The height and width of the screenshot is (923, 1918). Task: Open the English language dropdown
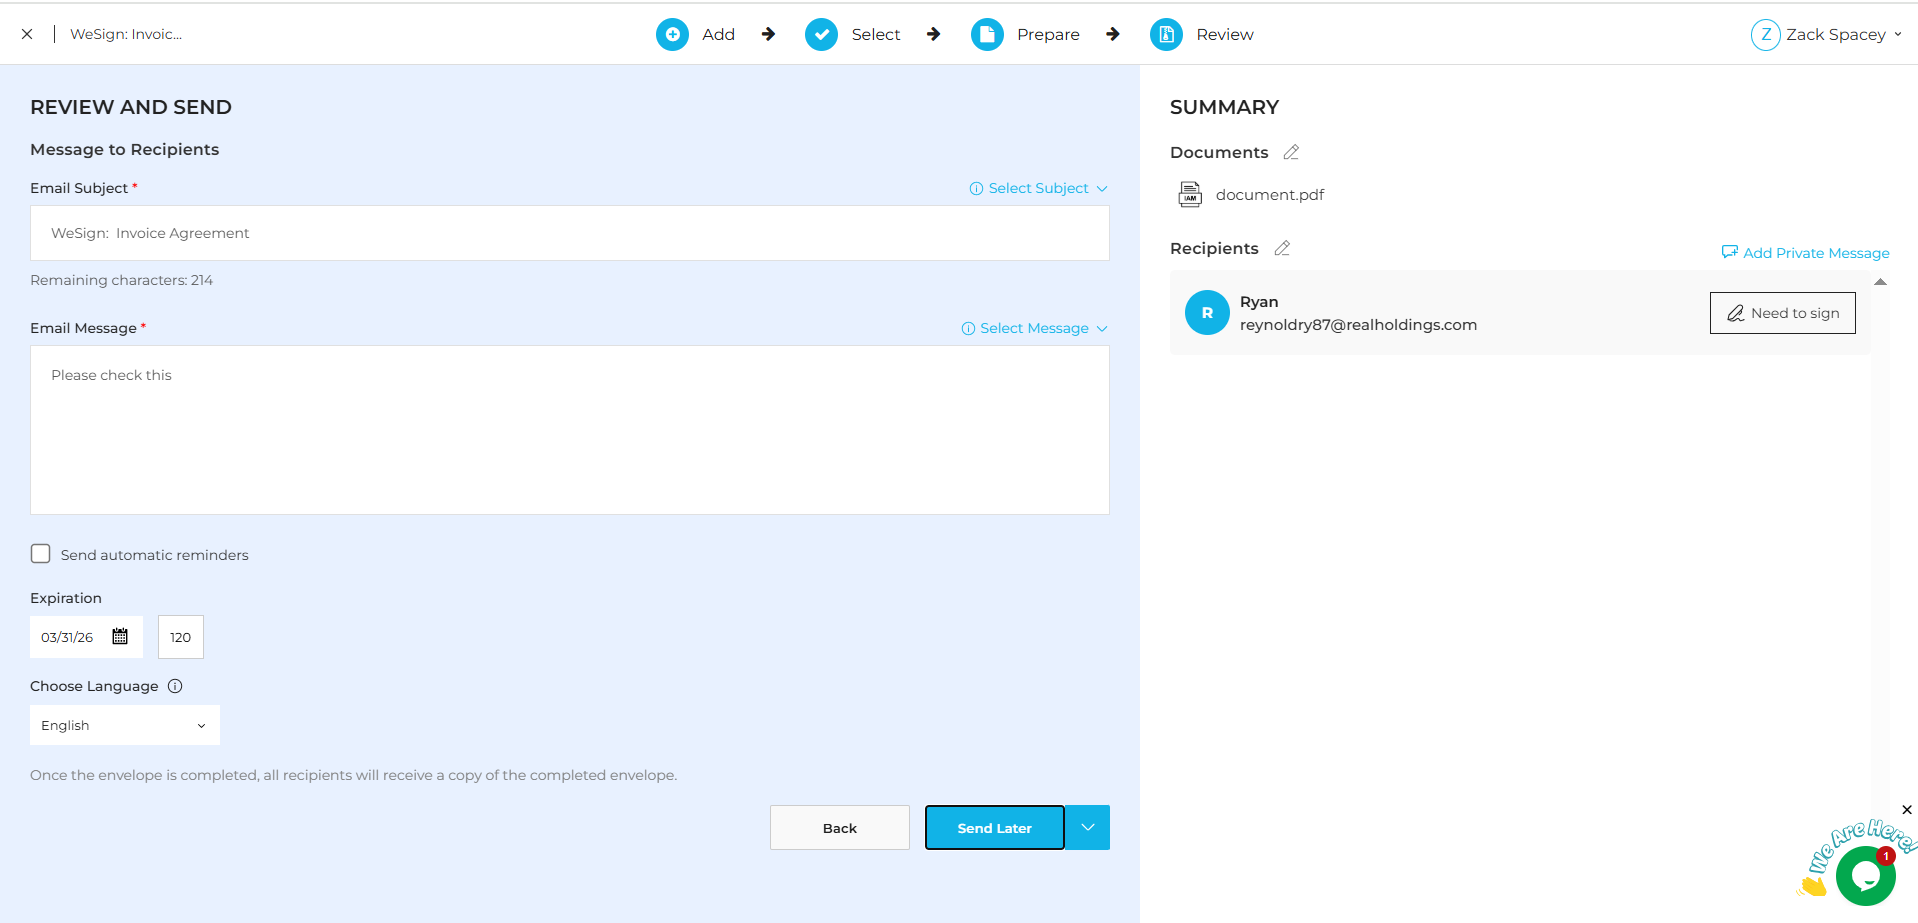coord(124,725)
